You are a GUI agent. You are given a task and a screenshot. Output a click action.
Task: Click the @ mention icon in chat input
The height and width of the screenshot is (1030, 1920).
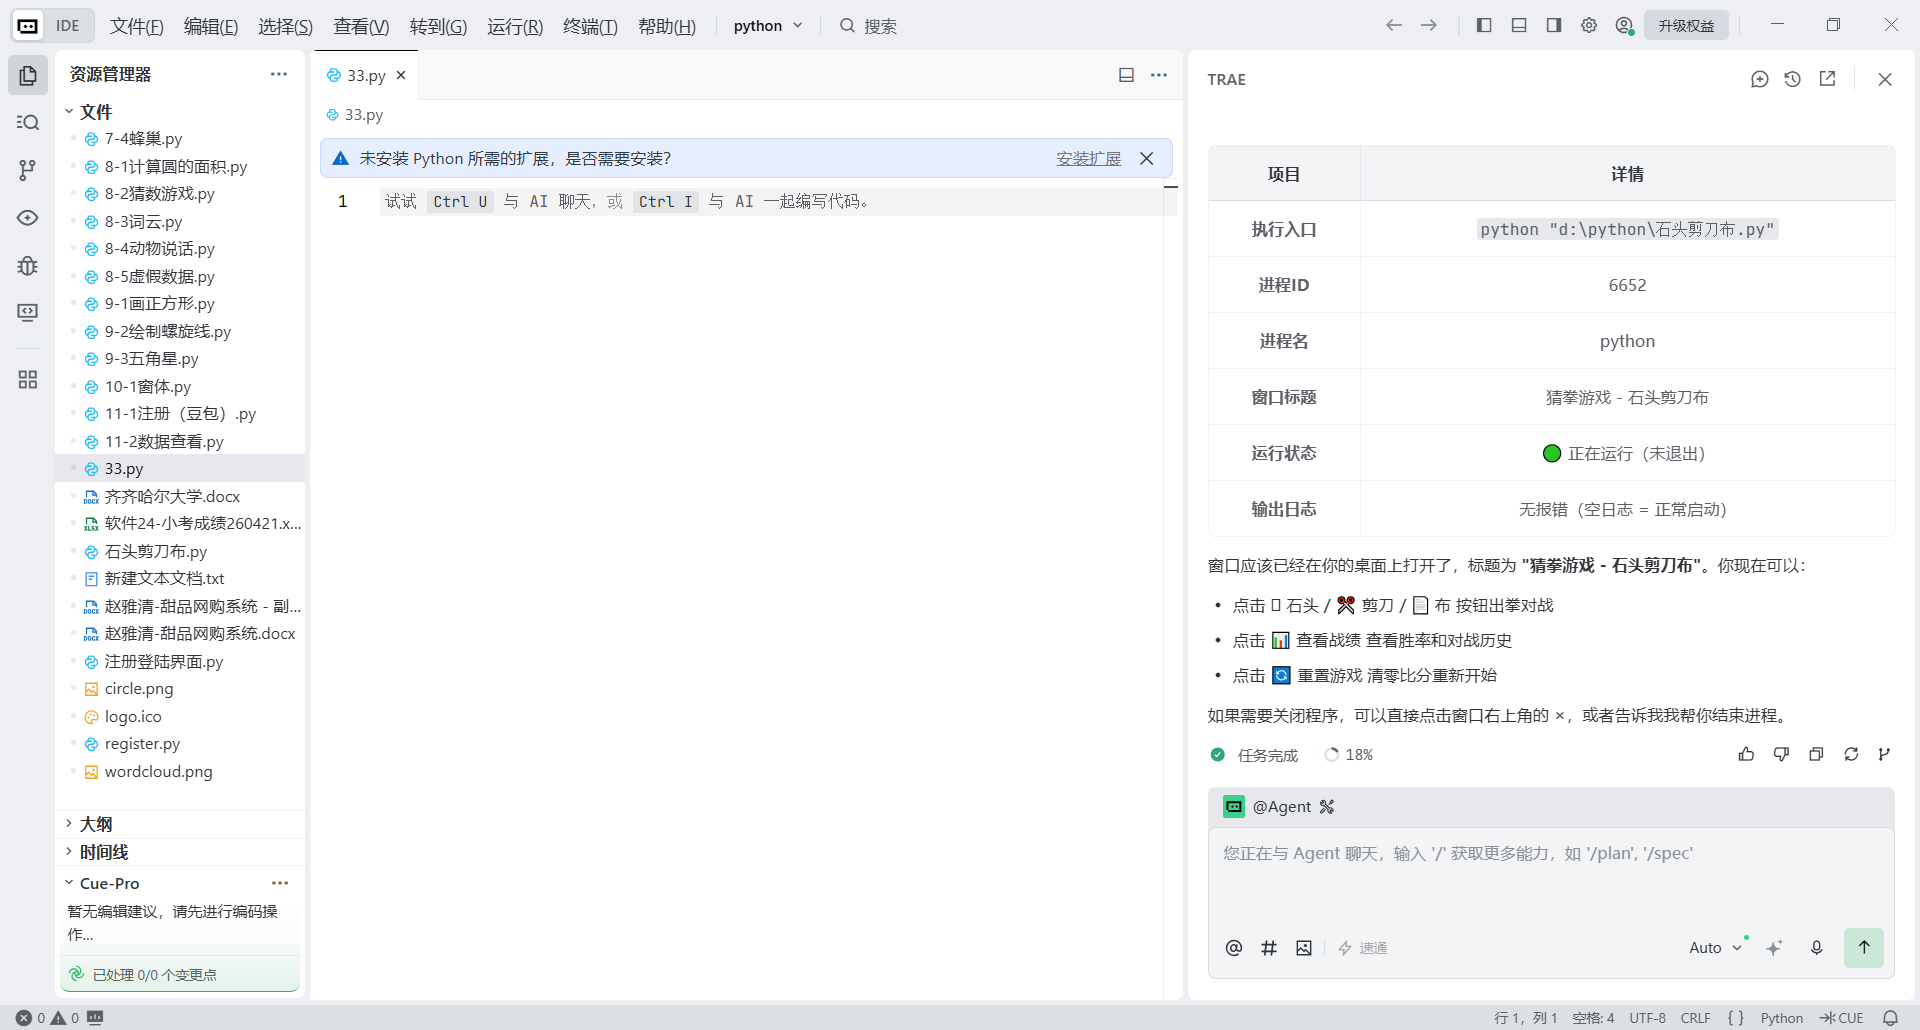(1234, 947)
